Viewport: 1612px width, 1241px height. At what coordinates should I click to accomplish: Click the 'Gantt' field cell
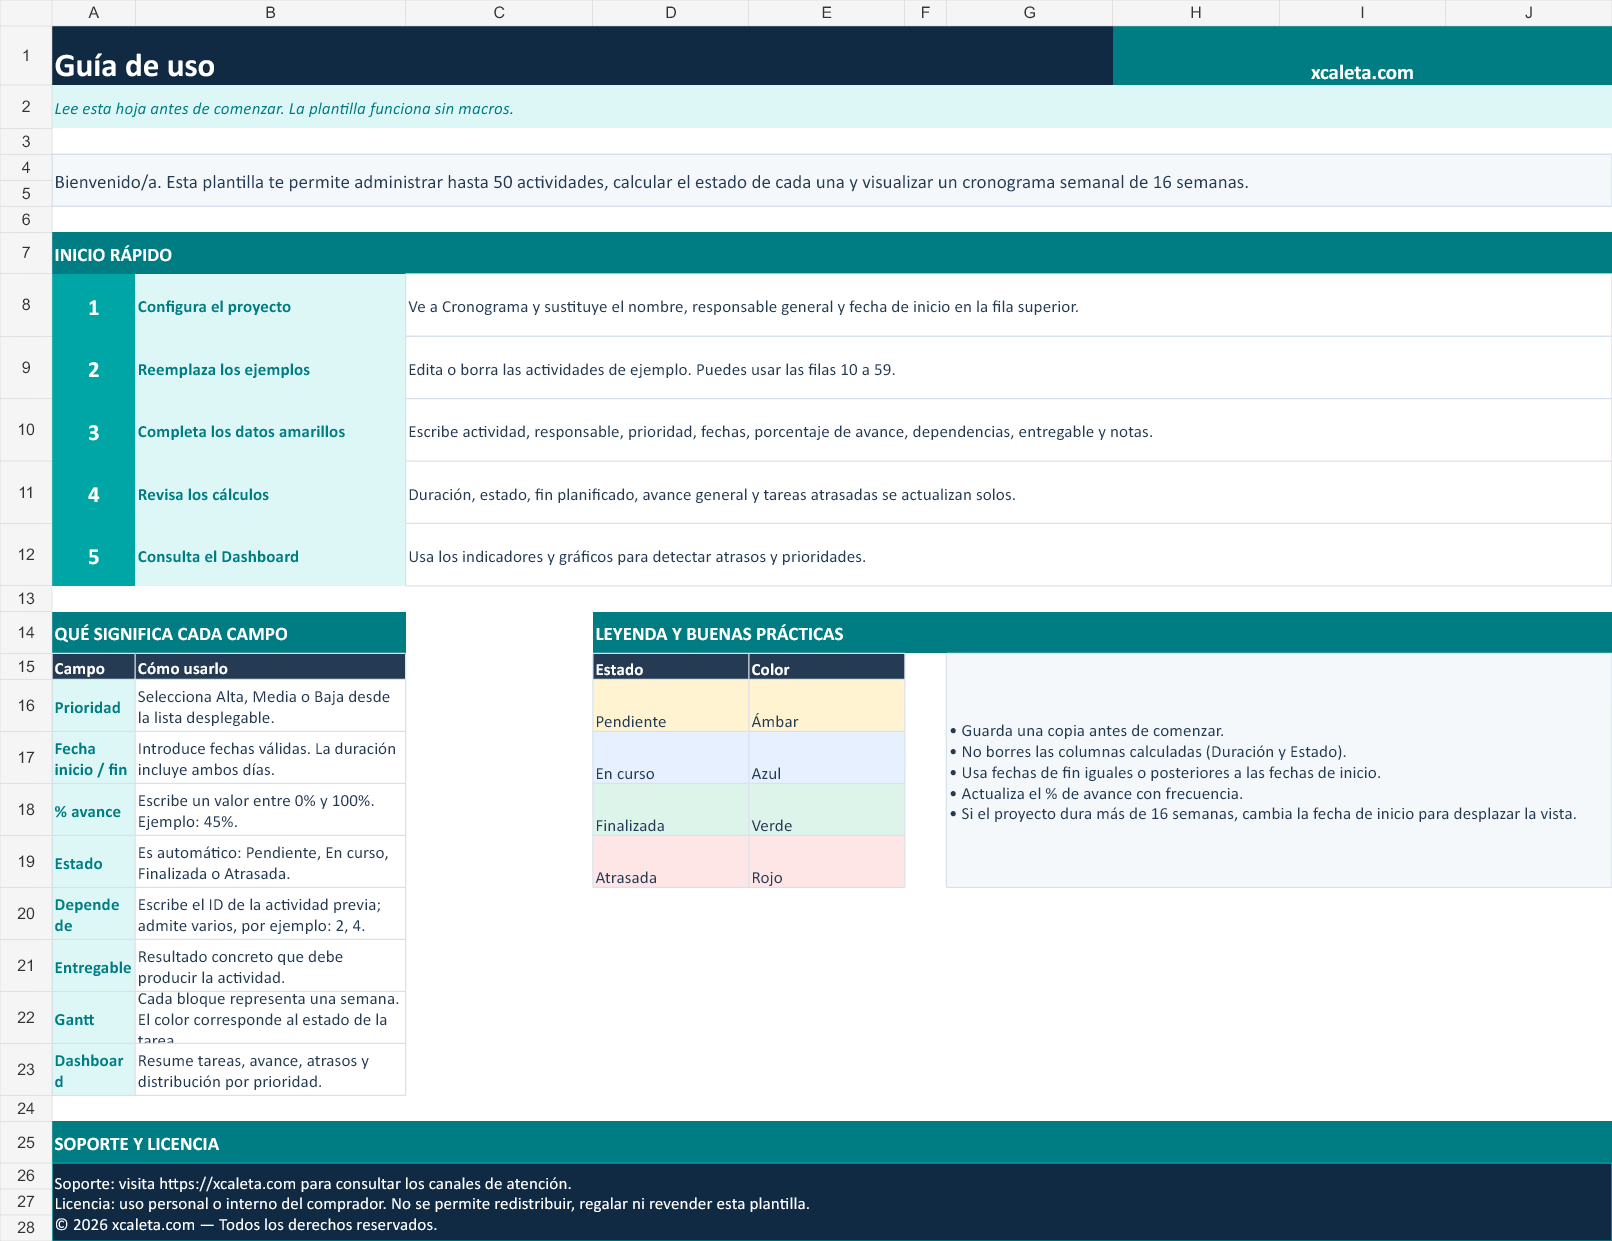click(x=93, y=1018)
